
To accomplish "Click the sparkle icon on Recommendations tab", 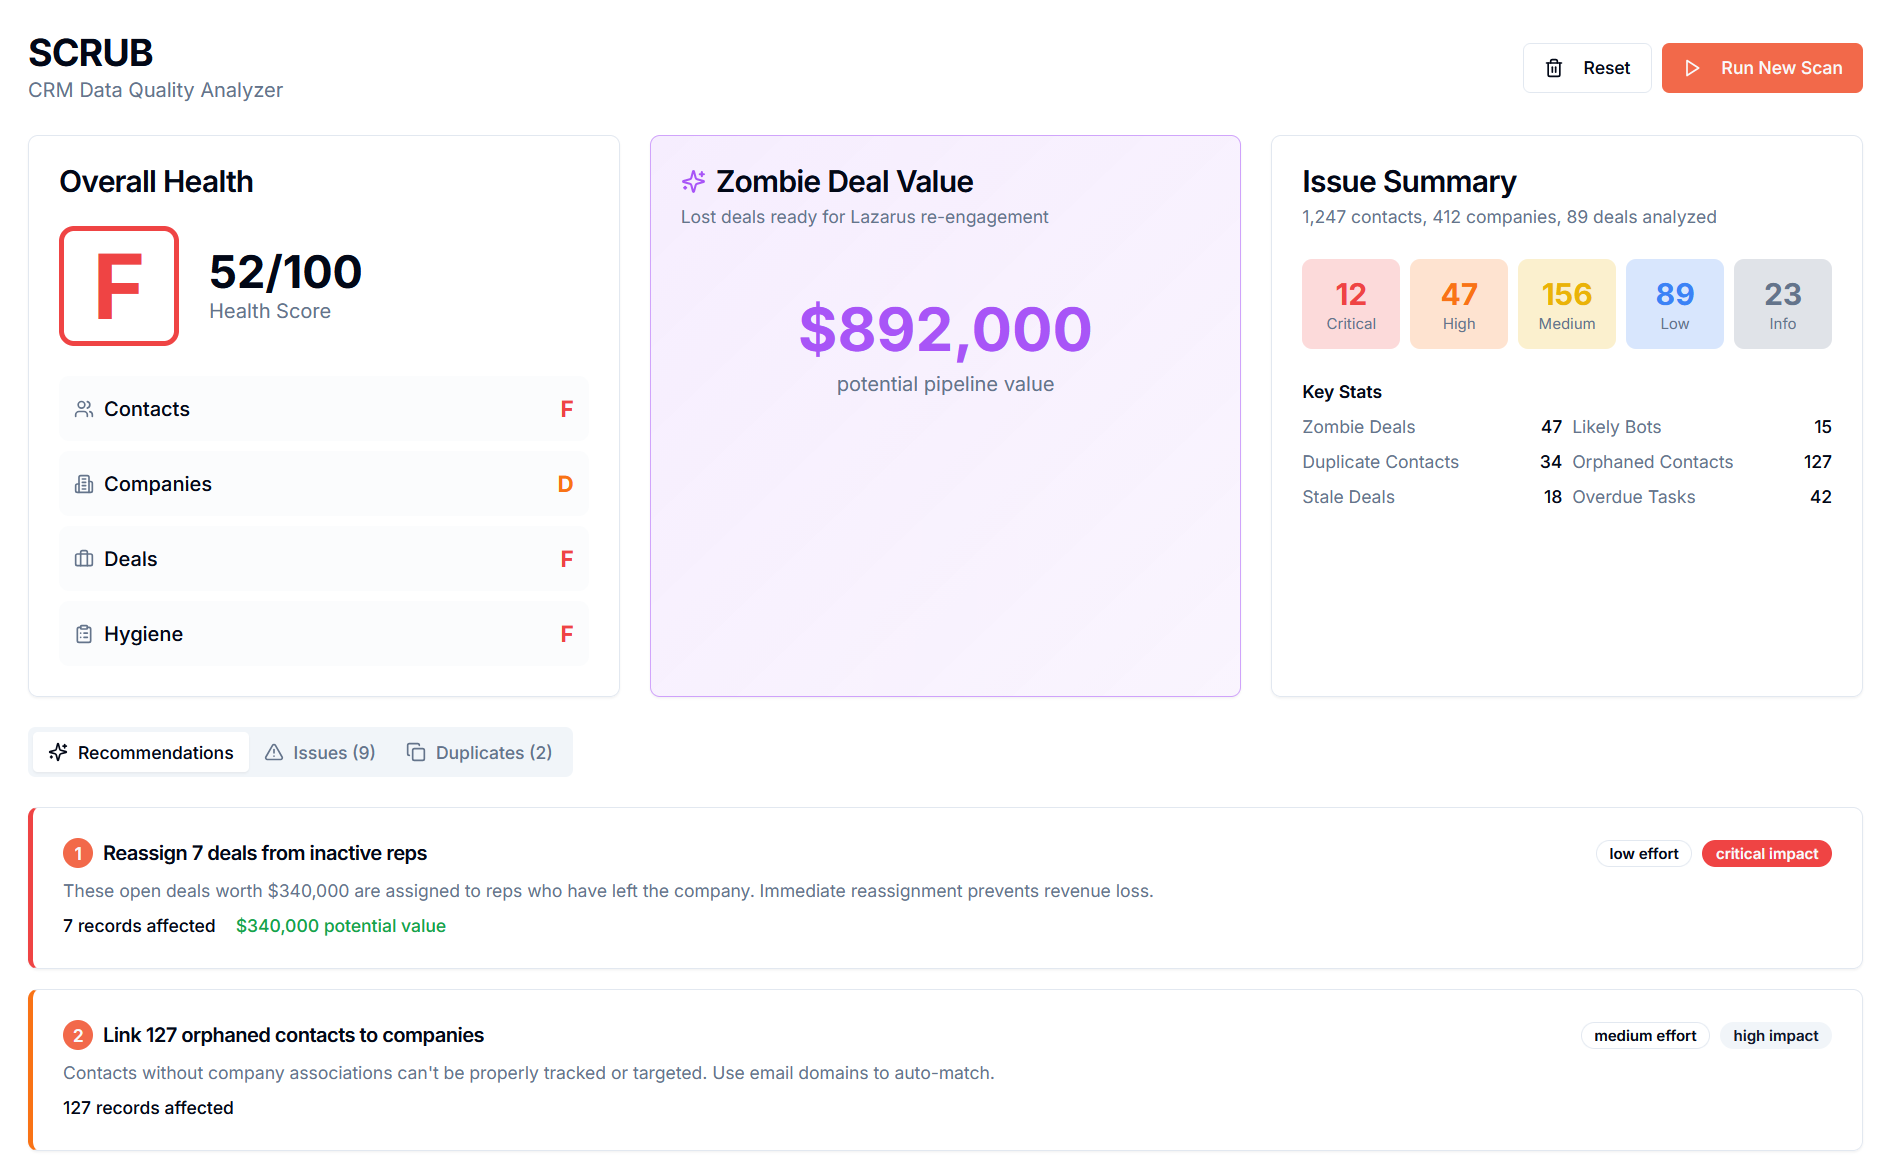I will [x=58, y=752].
